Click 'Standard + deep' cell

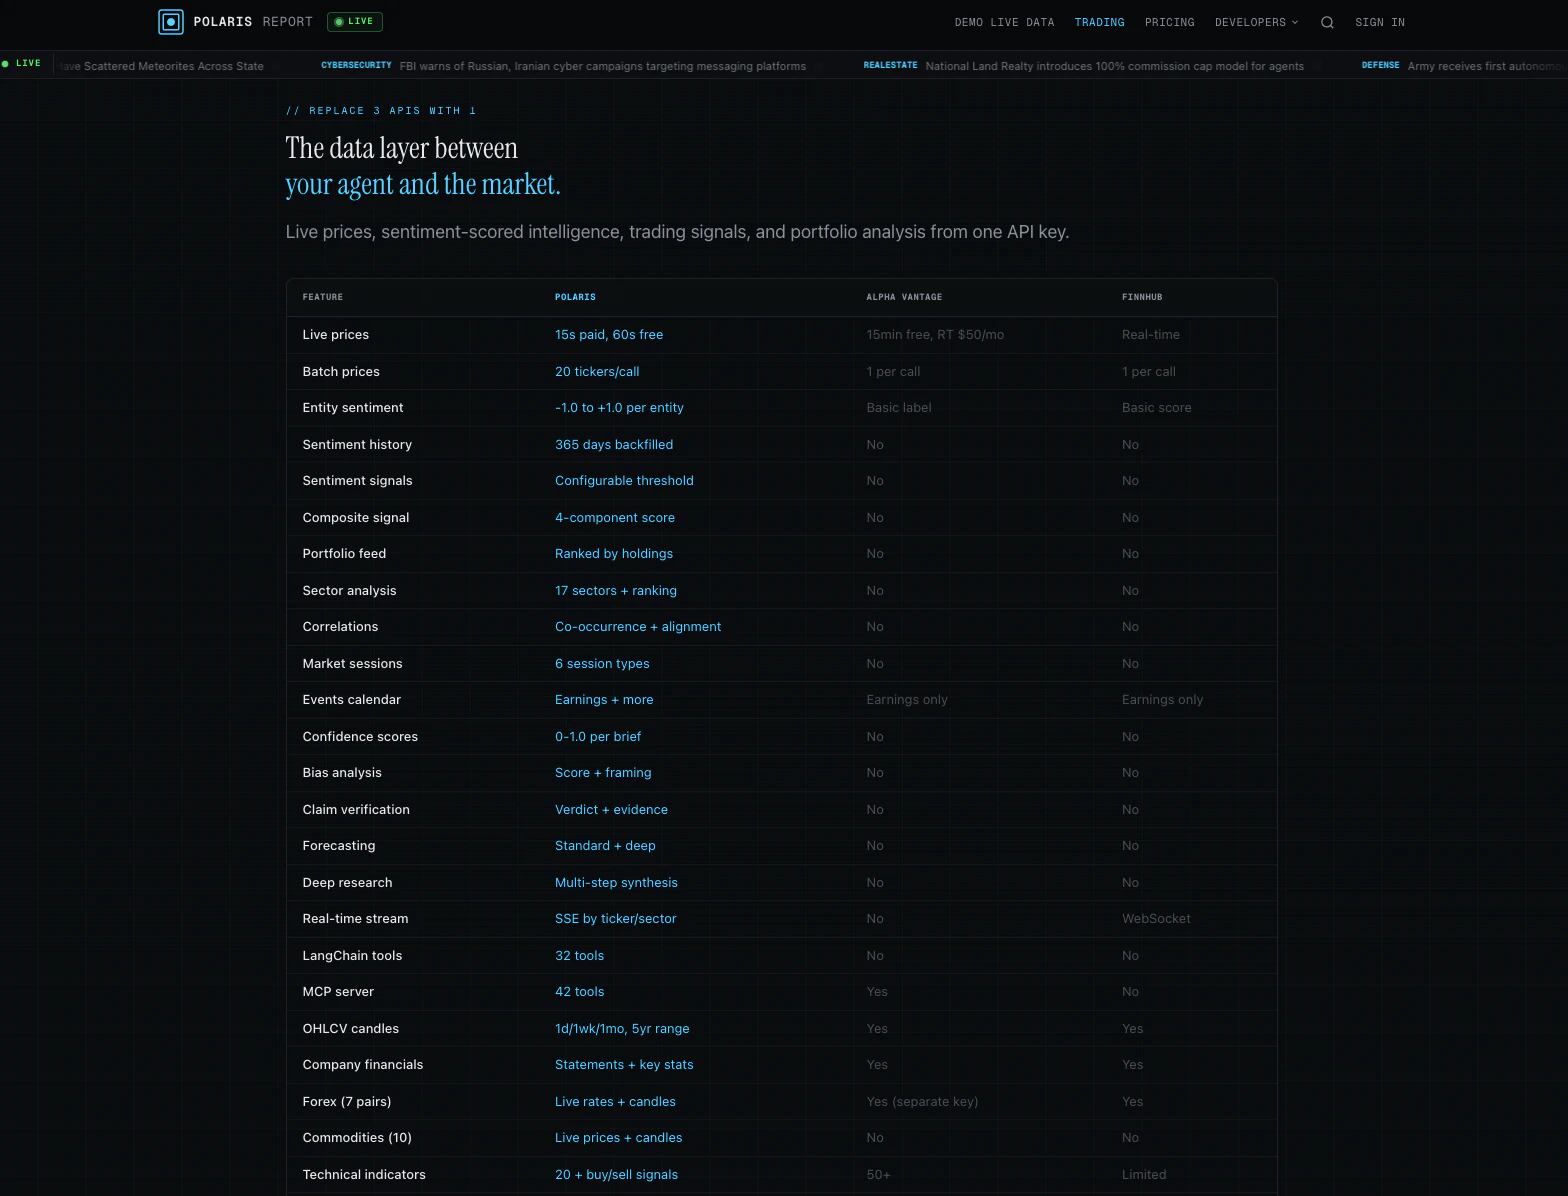605,846
